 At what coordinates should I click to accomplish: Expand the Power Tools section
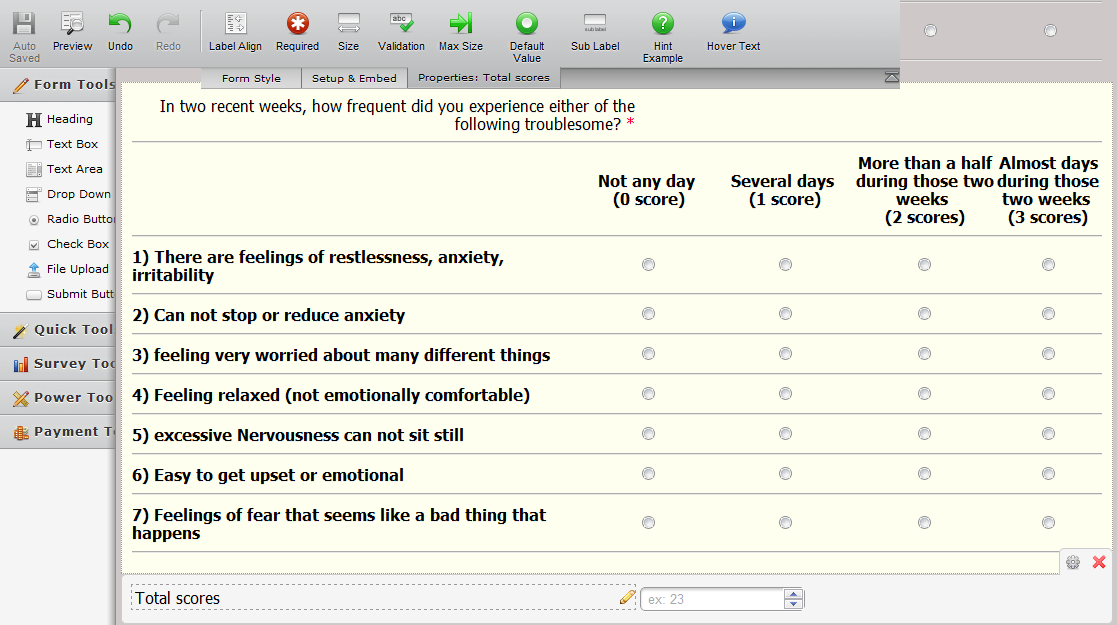tap(58, 398)
